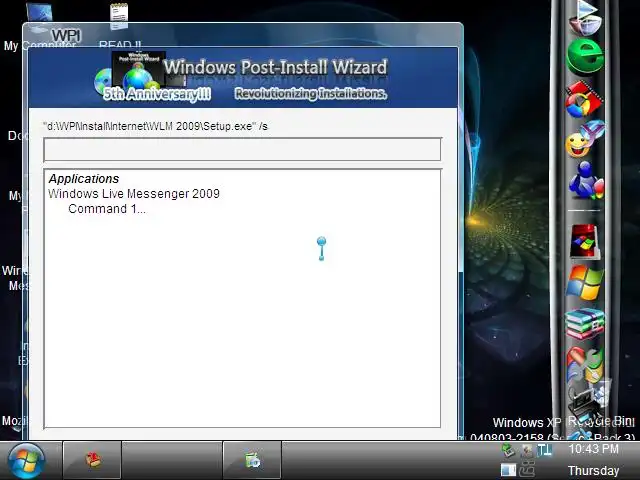Screen dimensions: 640x480
Task: Click the Windows Post-Install Wizard globe logo
Action: pyautogui.click(x=139, y=73)
